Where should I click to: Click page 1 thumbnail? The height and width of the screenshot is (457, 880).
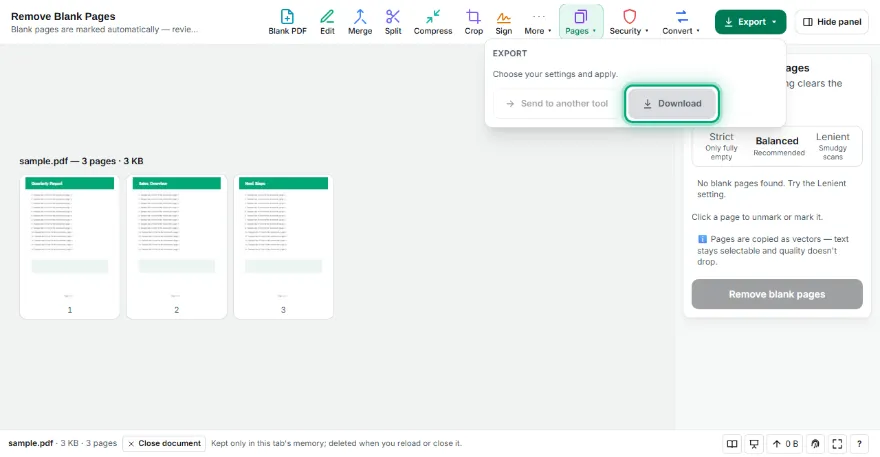[x=70, y=247]
